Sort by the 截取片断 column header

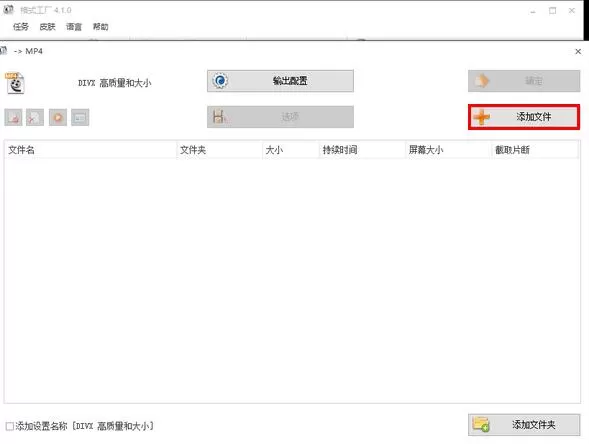[535, 150]
